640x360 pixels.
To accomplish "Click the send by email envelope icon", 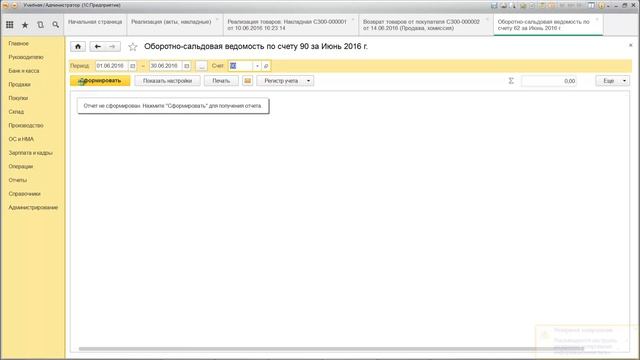I will coord(247,81).
